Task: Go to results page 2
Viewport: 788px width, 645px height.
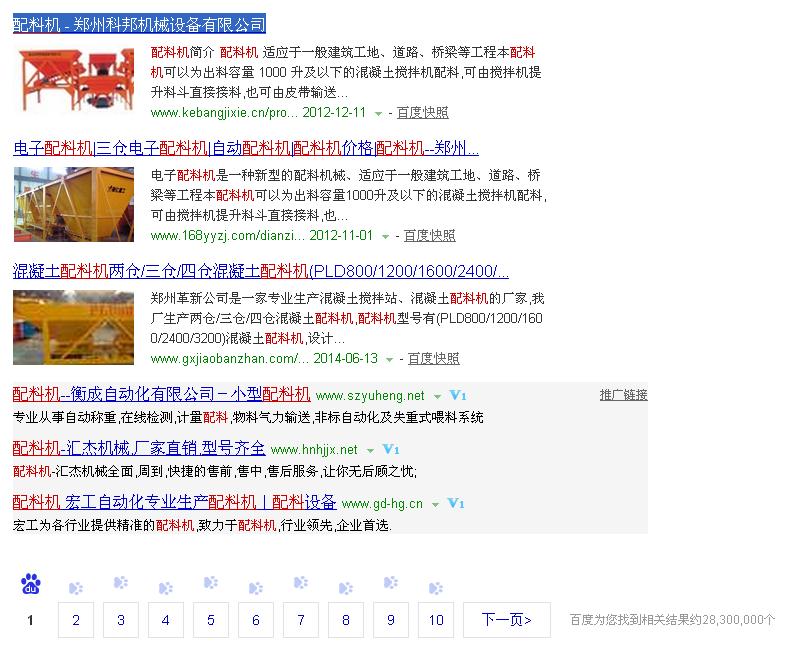Action: [76, 620]
